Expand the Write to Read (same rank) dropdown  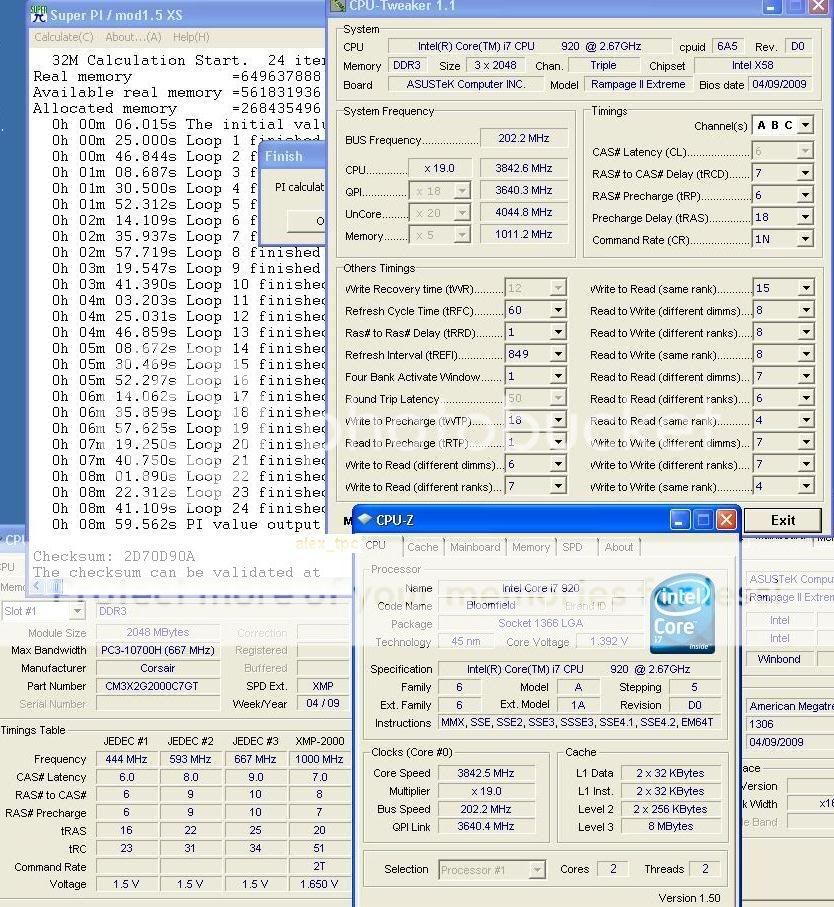pyautogui.click(x=806, y=288)
